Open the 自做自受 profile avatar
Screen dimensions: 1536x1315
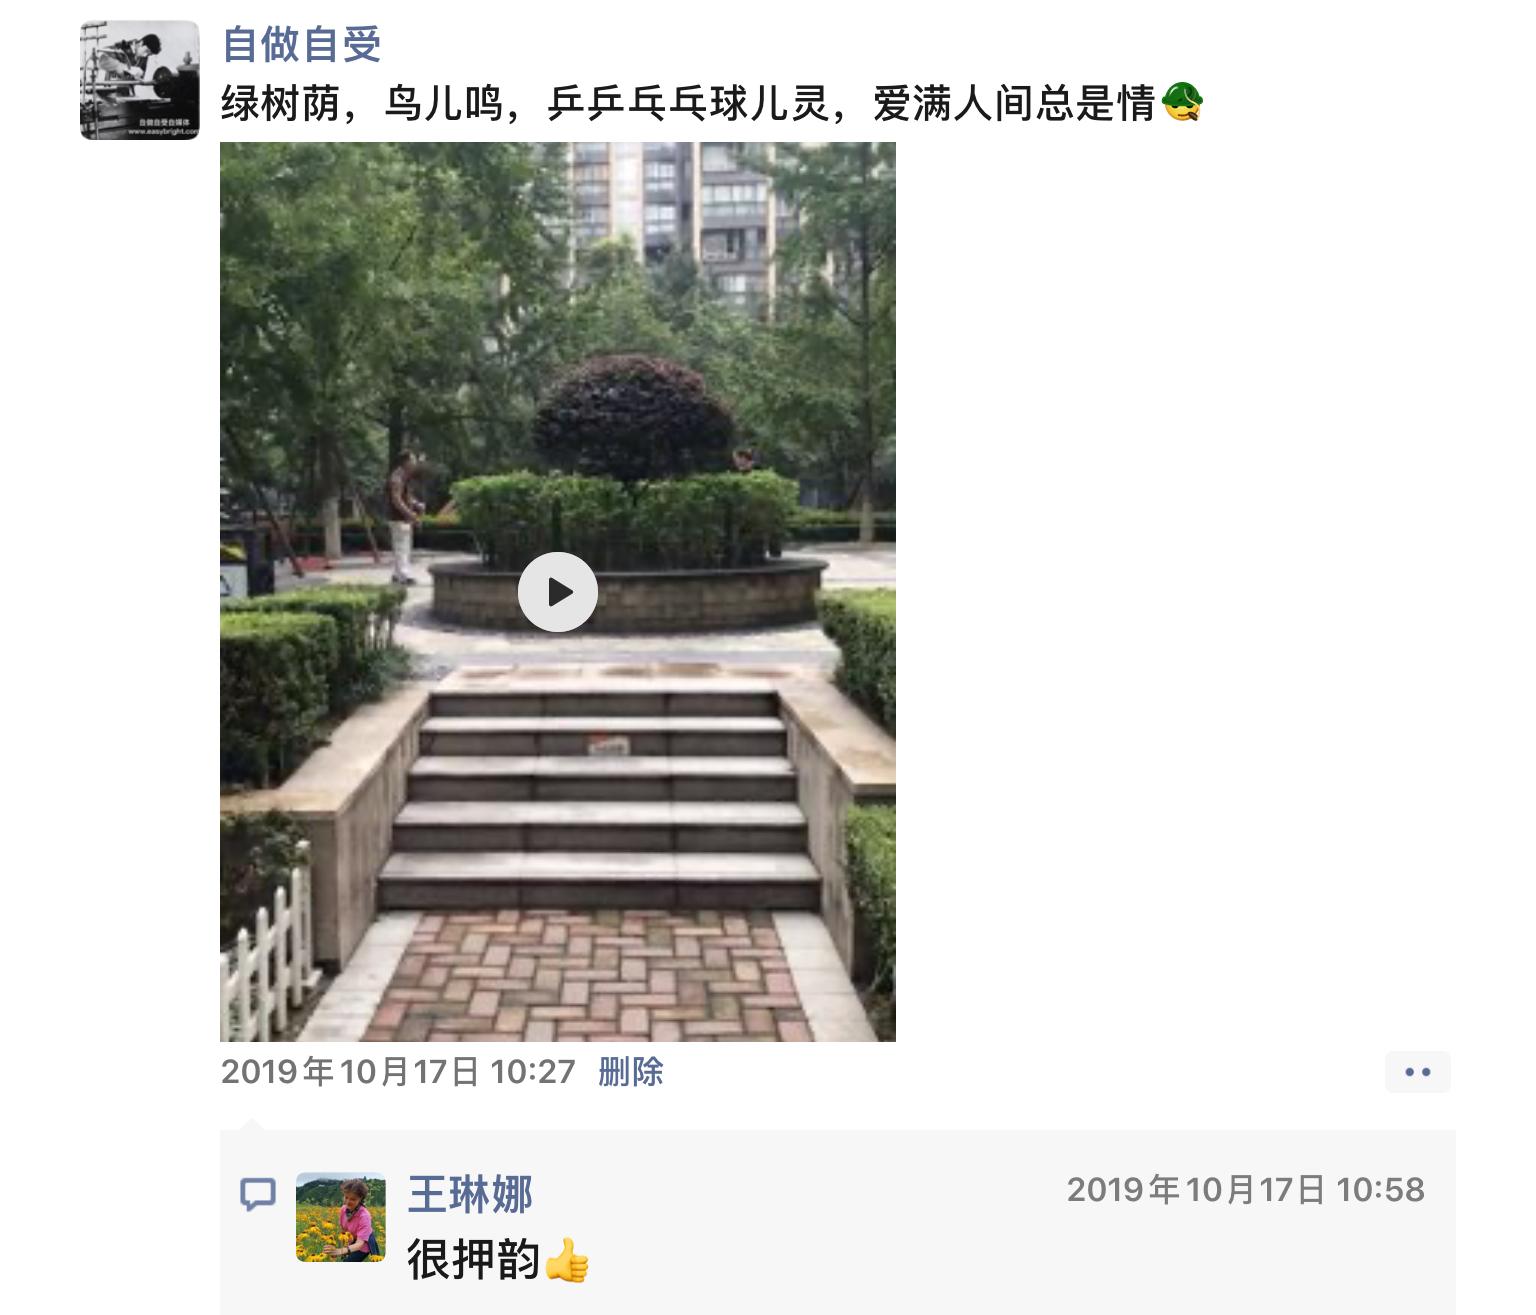coord(140,80)
